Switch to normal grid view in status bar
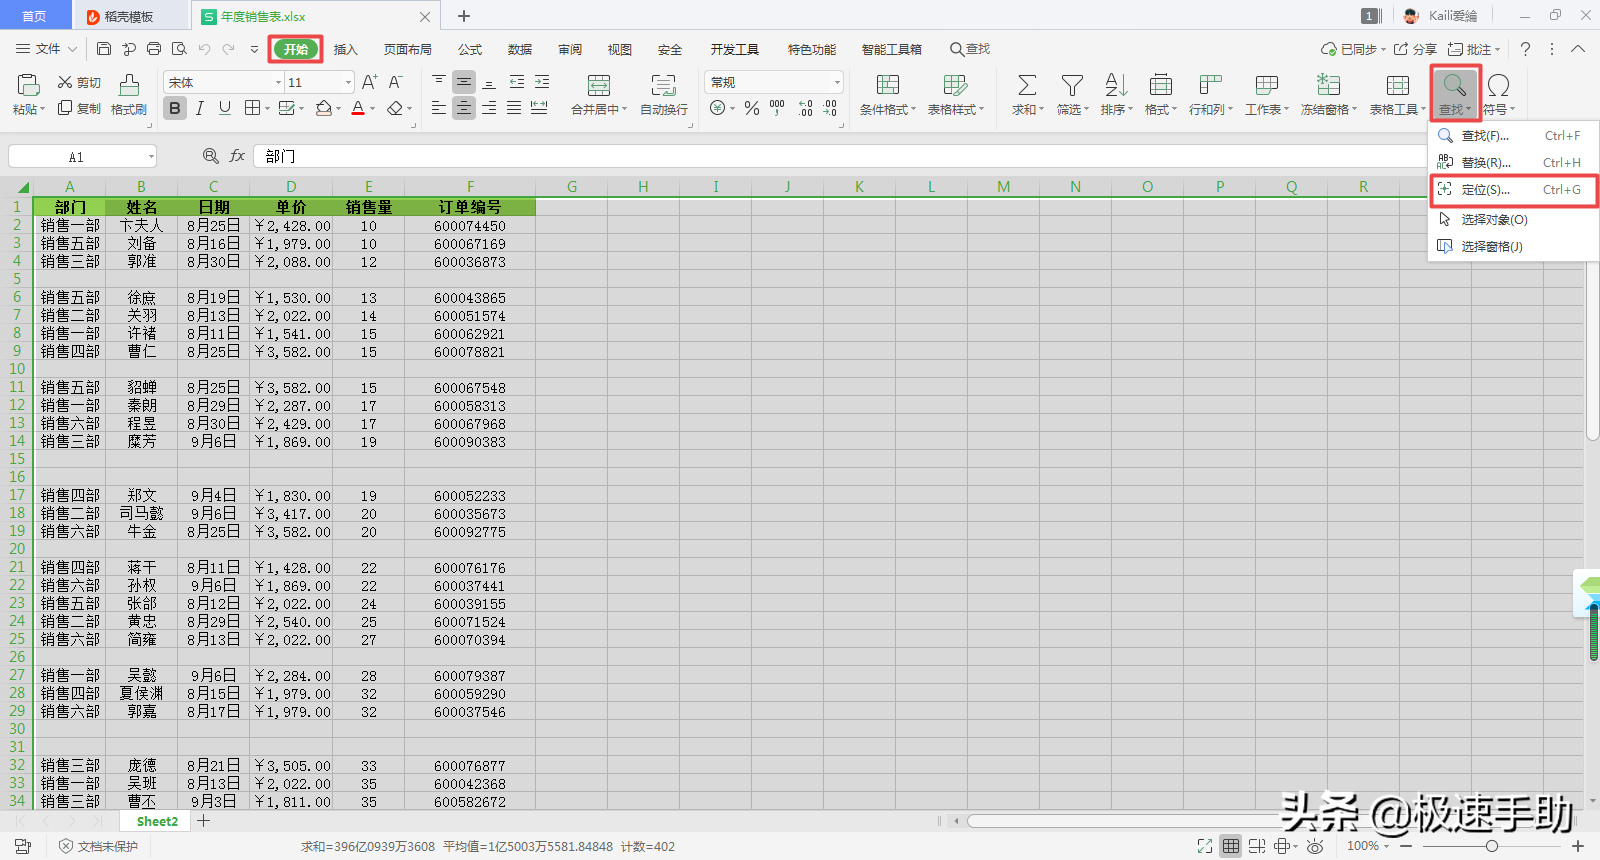This screenshot has width=1600, height=860. [x=1231, y=846]
